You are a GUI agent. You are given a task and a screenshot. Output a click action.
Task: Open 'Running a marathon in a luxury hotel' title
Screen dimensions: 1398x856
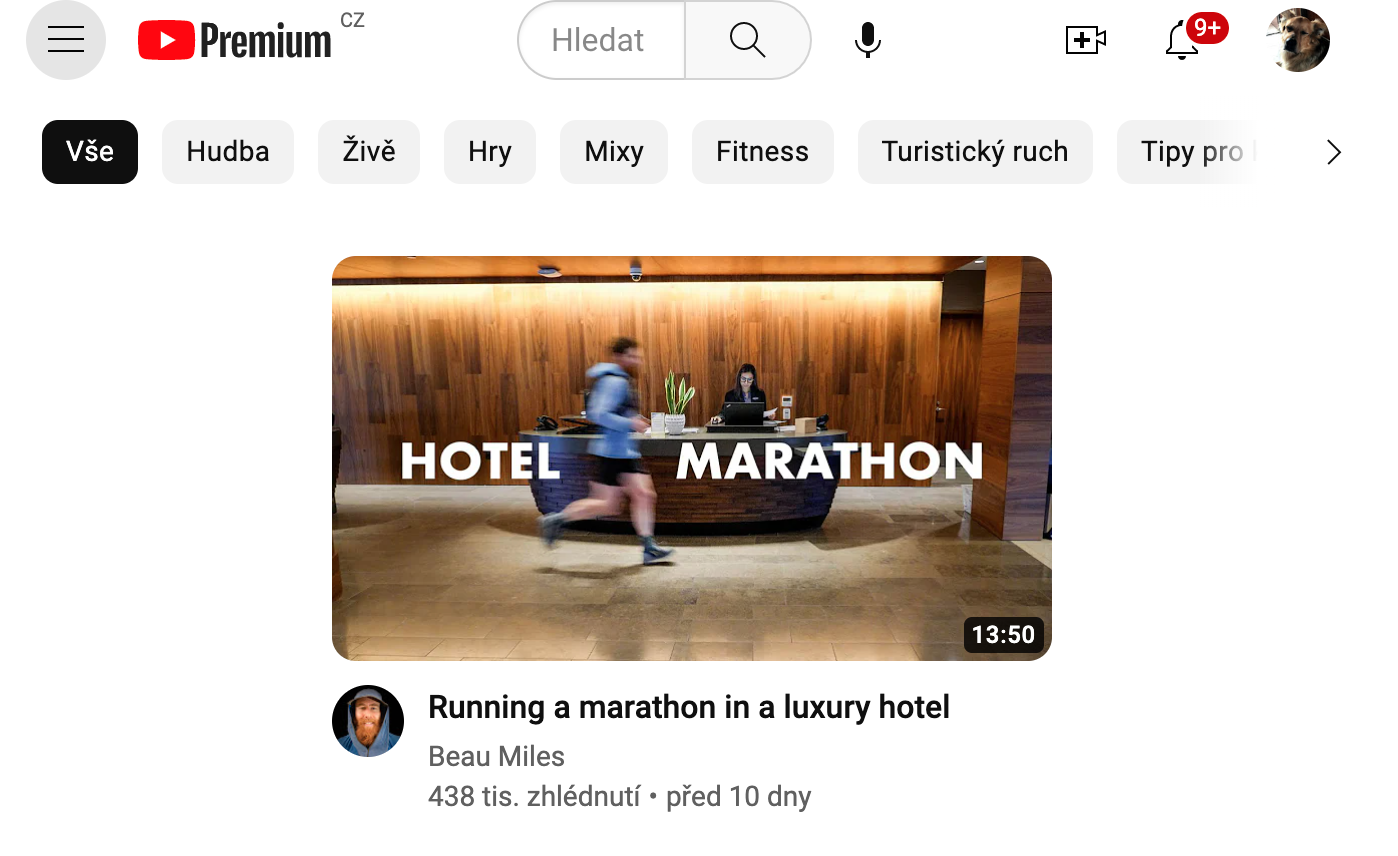click(689, 707)
